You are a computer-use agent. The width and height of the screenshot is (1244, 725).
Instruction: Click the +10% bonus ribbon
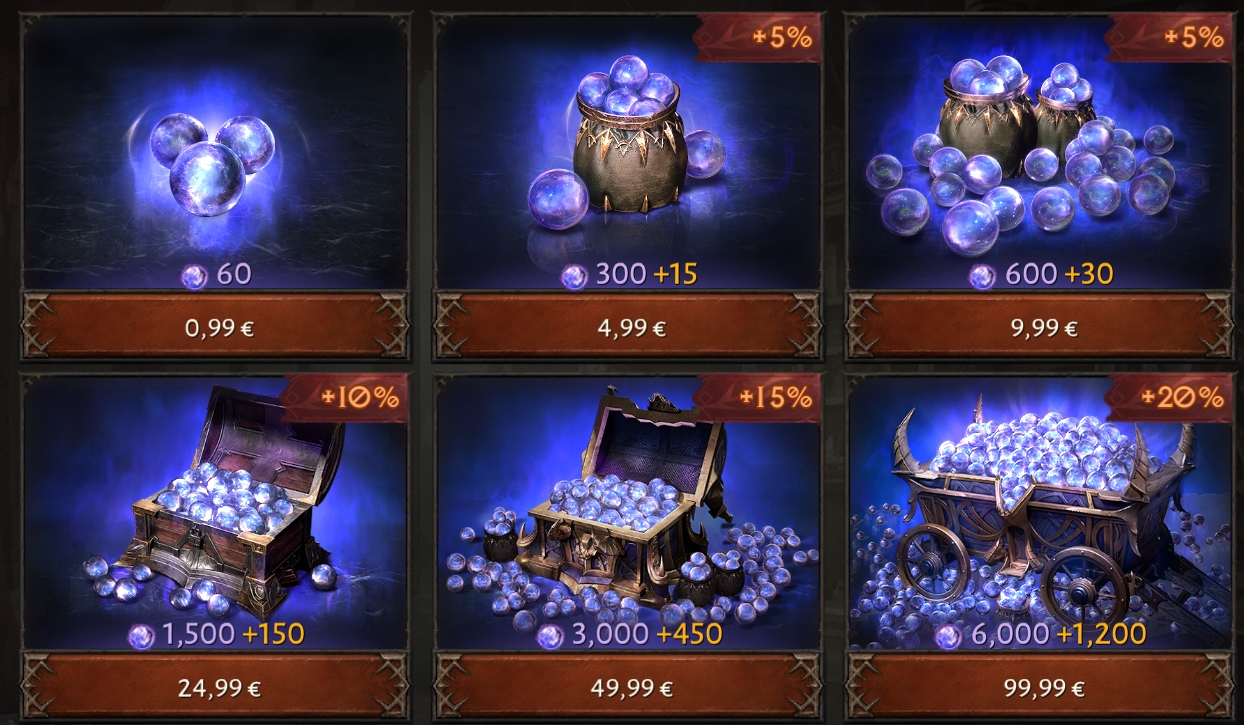pos(345,398)
